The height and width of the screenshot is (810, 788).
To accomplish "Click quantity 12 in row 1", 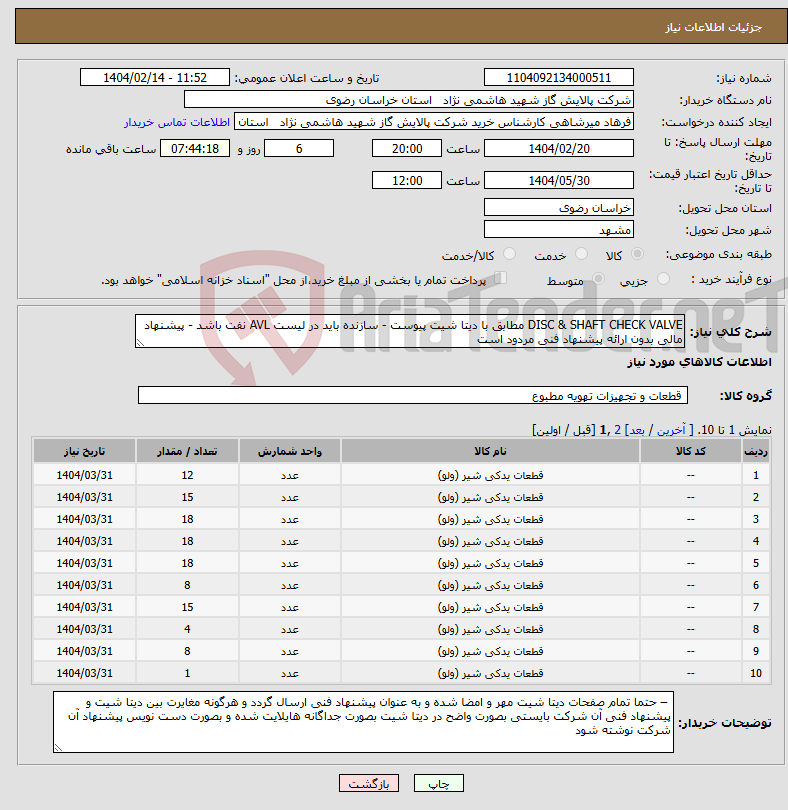I will tap(187, 475).
